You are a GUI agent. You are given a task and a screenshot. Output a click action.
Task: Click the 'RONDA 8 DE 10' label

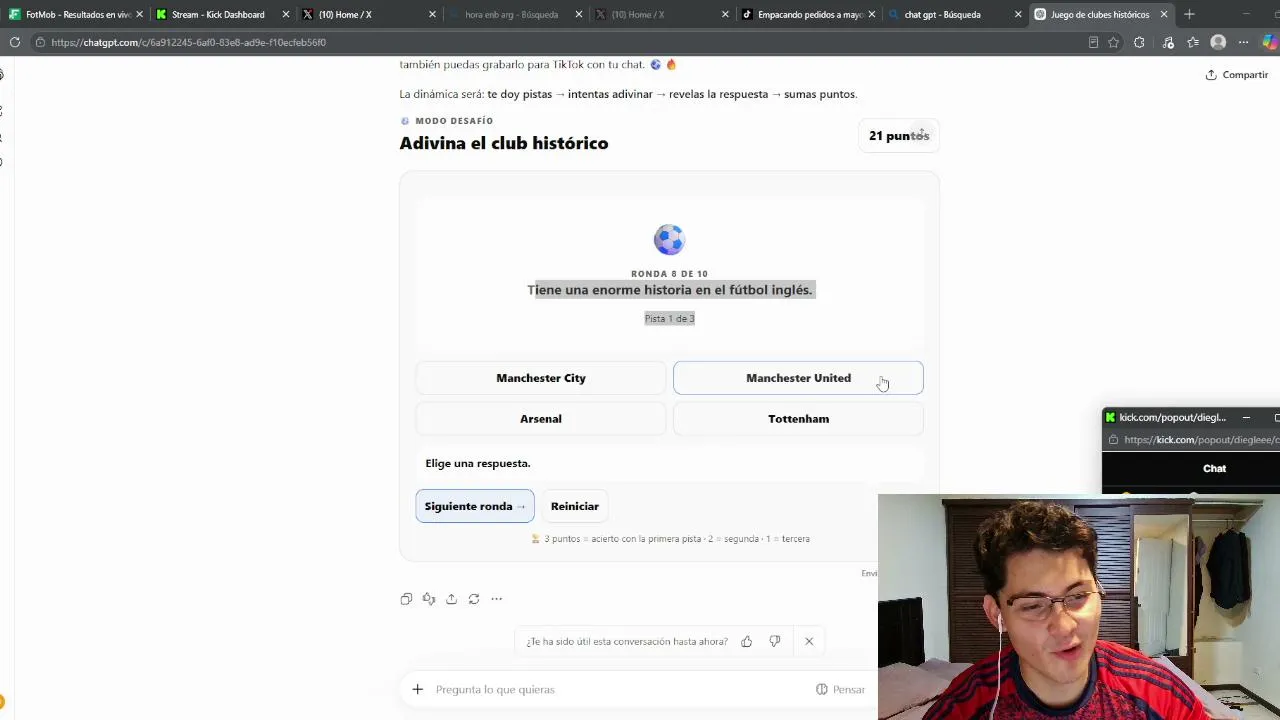click(669, 274)
